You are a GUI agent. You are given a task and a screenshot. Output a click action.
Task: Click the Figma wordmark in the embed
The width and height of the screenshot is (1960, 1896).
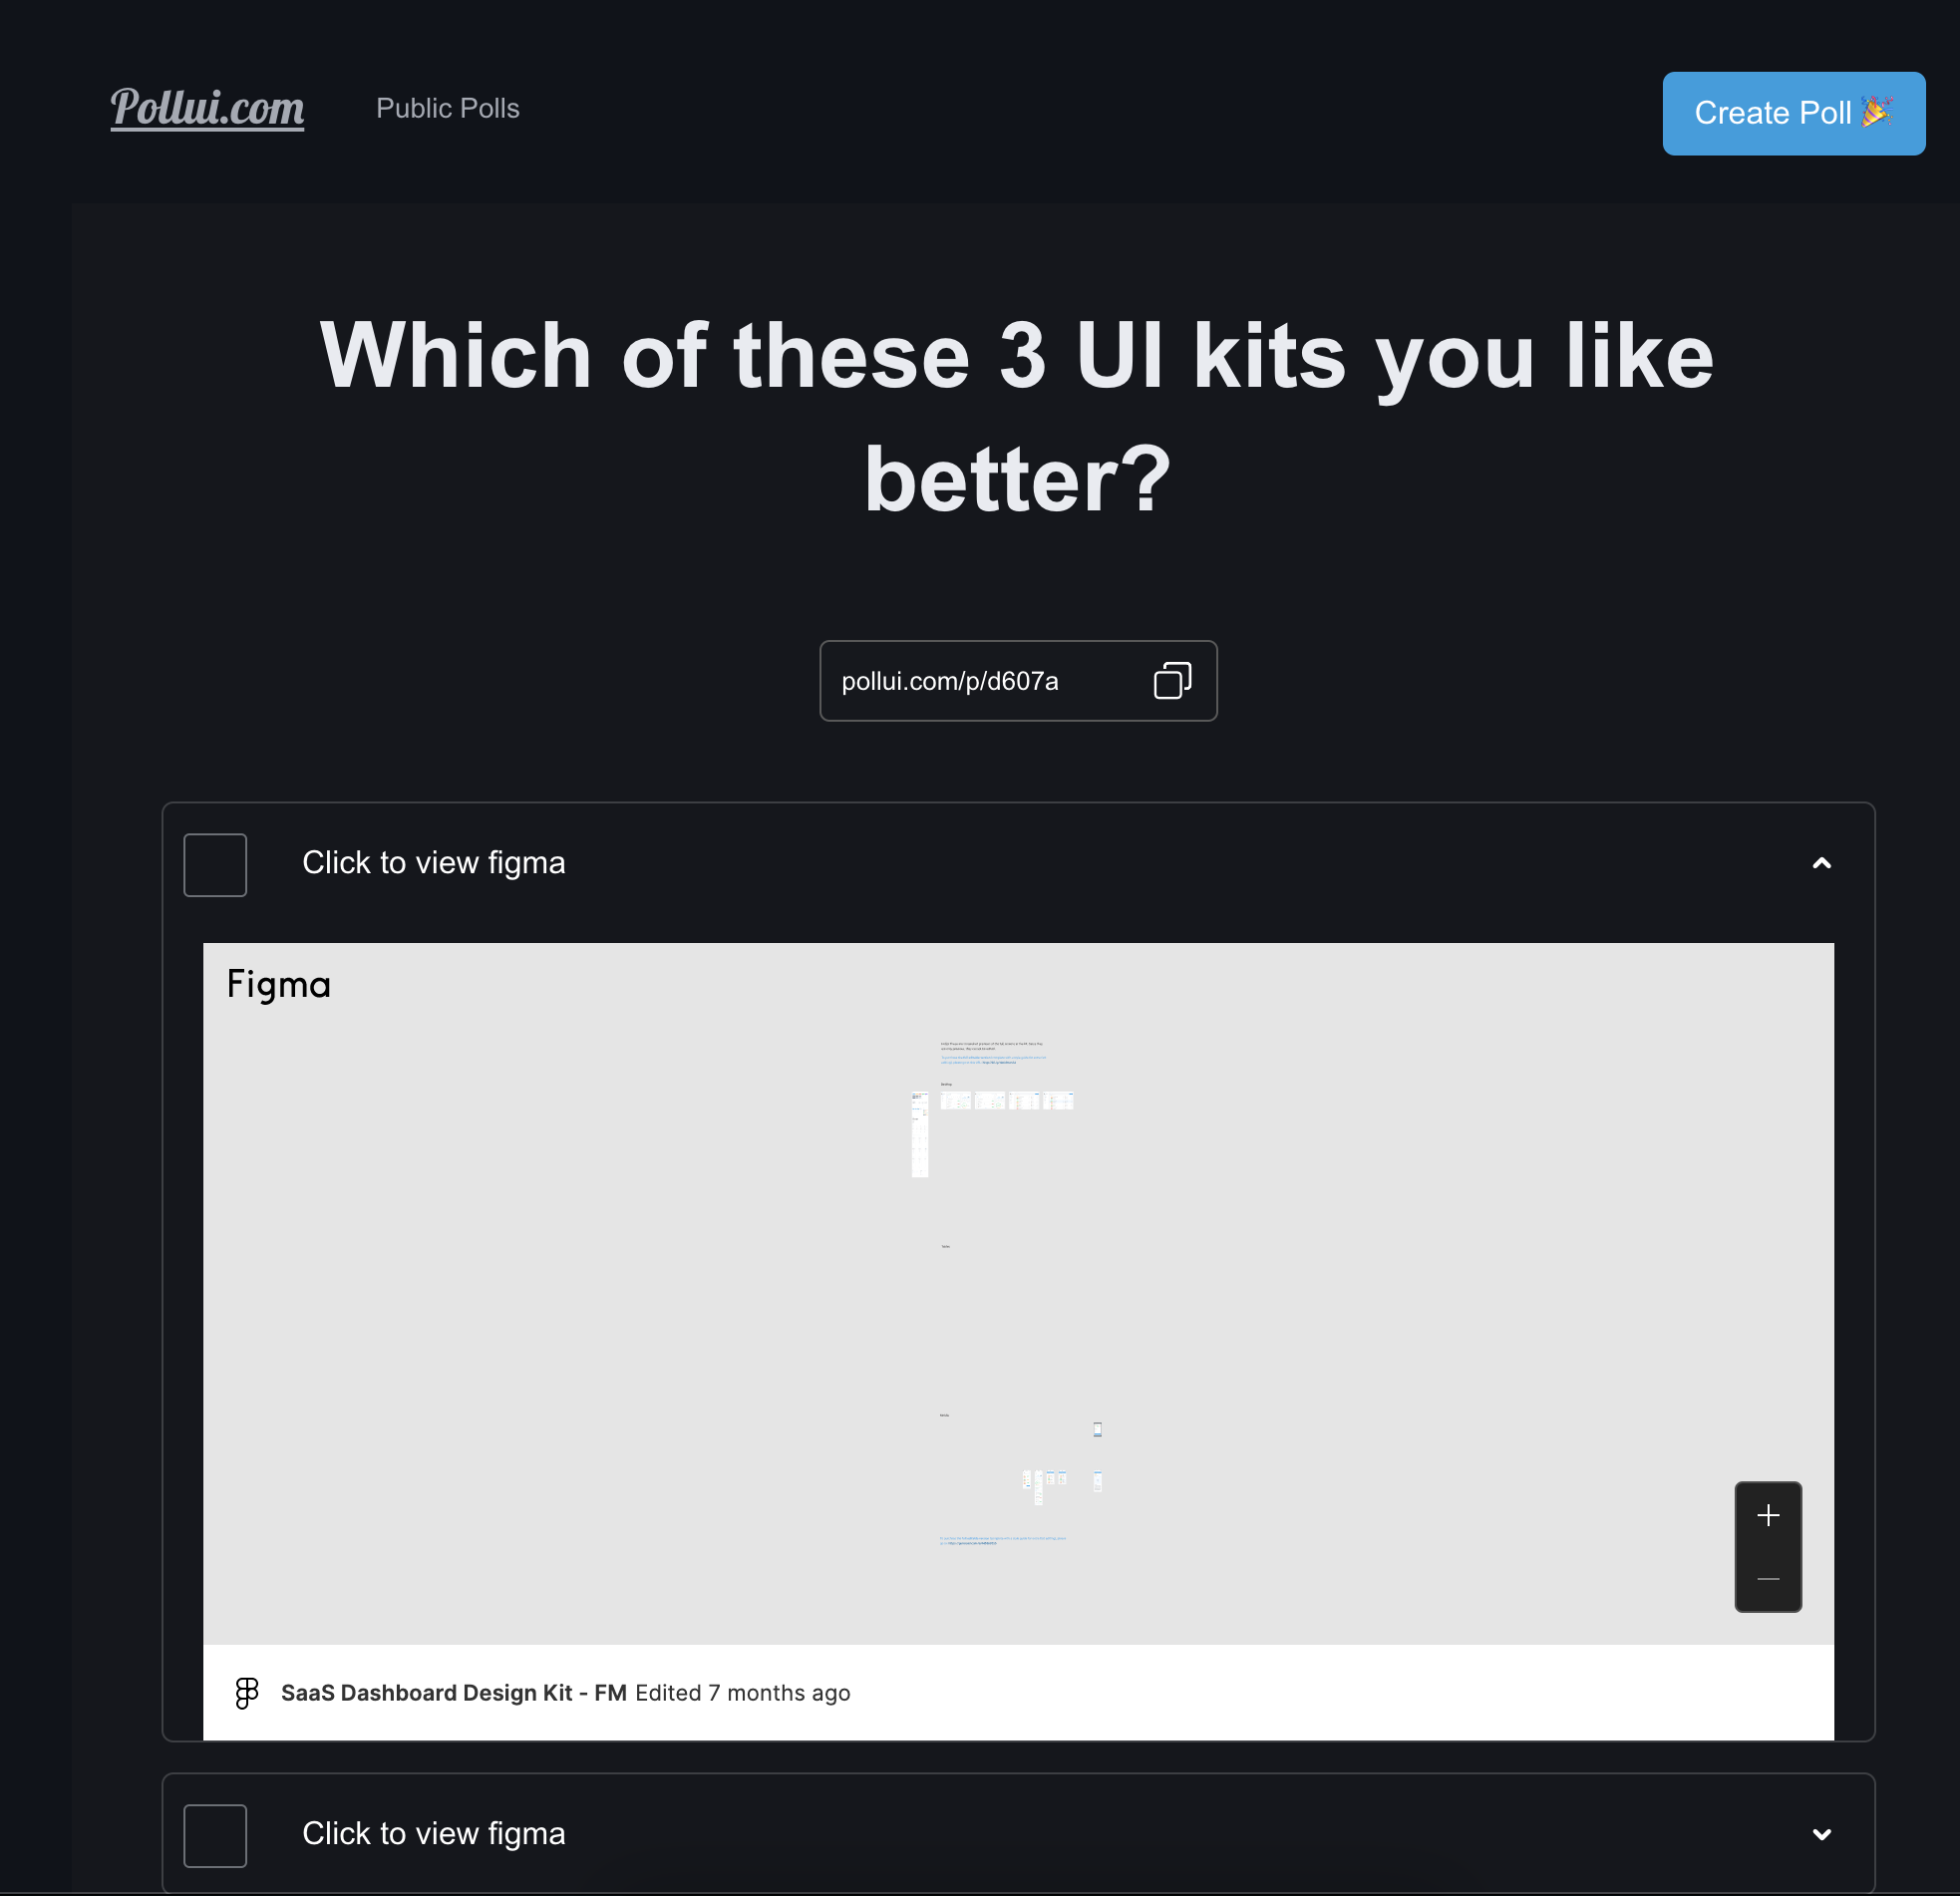click(x=279, y=985)
